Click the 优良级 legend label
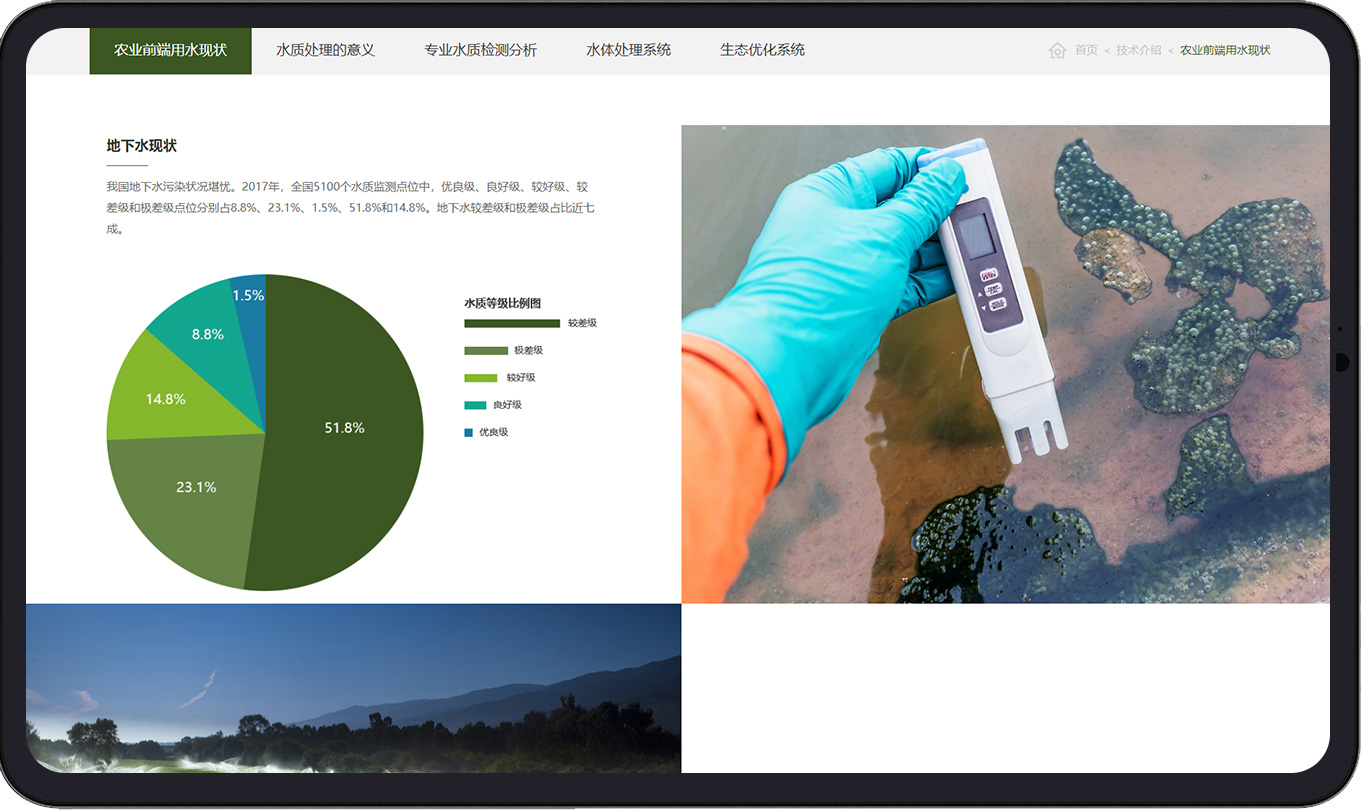Screen dimensions: 1362x810 pyautogui.click(x=493, y=432)
